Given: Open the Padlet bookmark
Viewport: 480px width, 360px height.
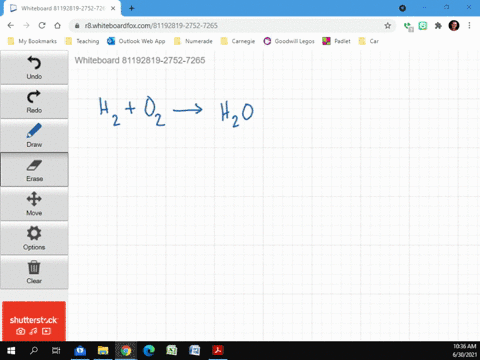Looking at the screenshot, I should click(x=336, y=41).
